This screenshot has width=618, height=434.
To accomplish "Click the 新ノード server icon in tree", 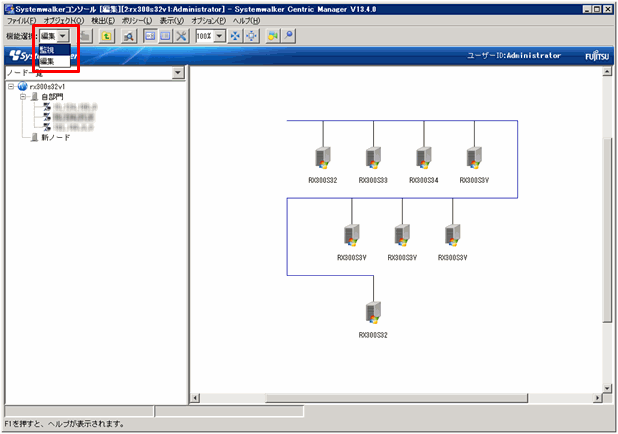I will pyautogui.click(x=35, y=138).
